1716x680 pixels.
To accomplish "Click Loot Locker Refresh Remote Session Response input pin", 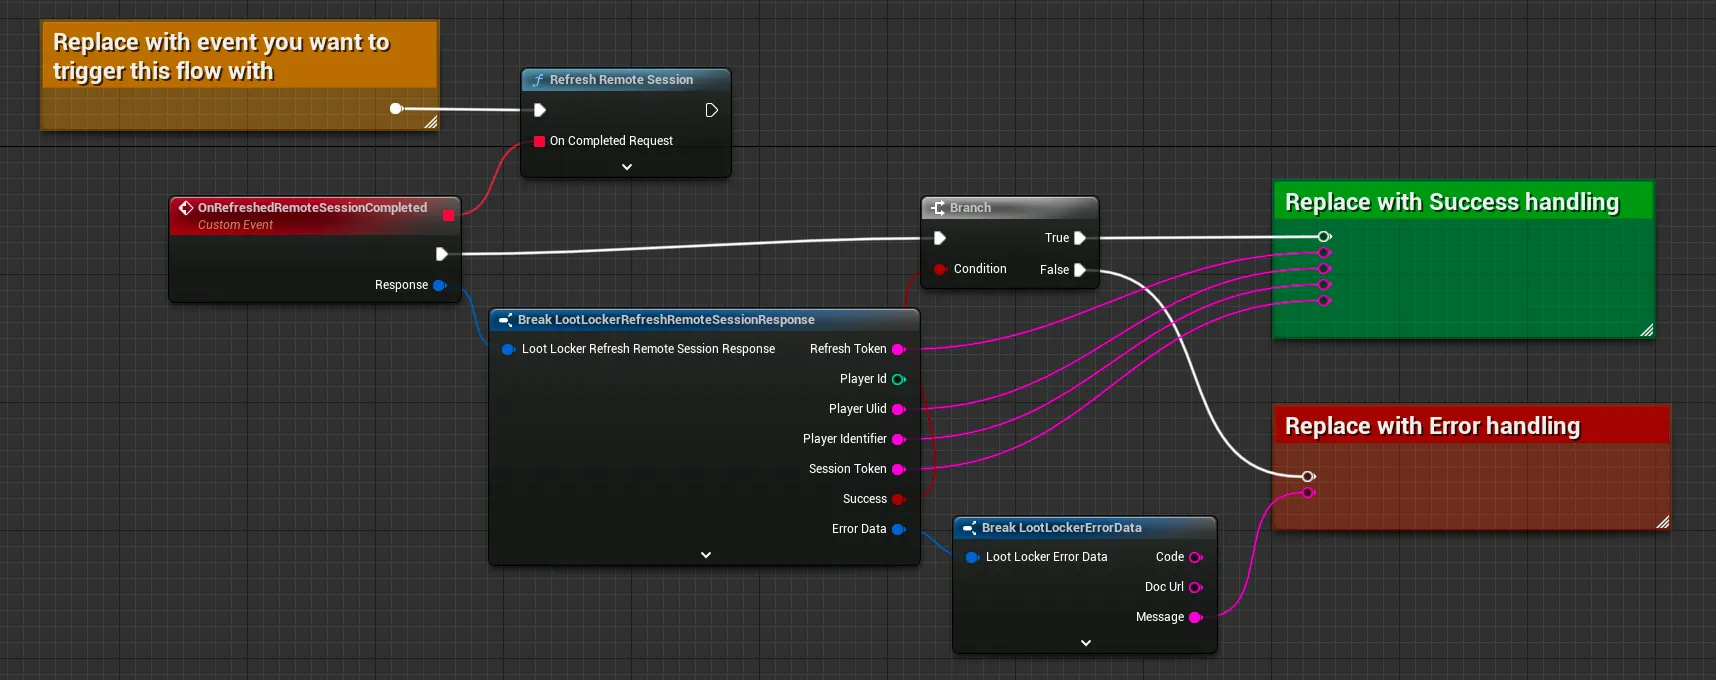I will pyautogui.click(x=508, y=349).
